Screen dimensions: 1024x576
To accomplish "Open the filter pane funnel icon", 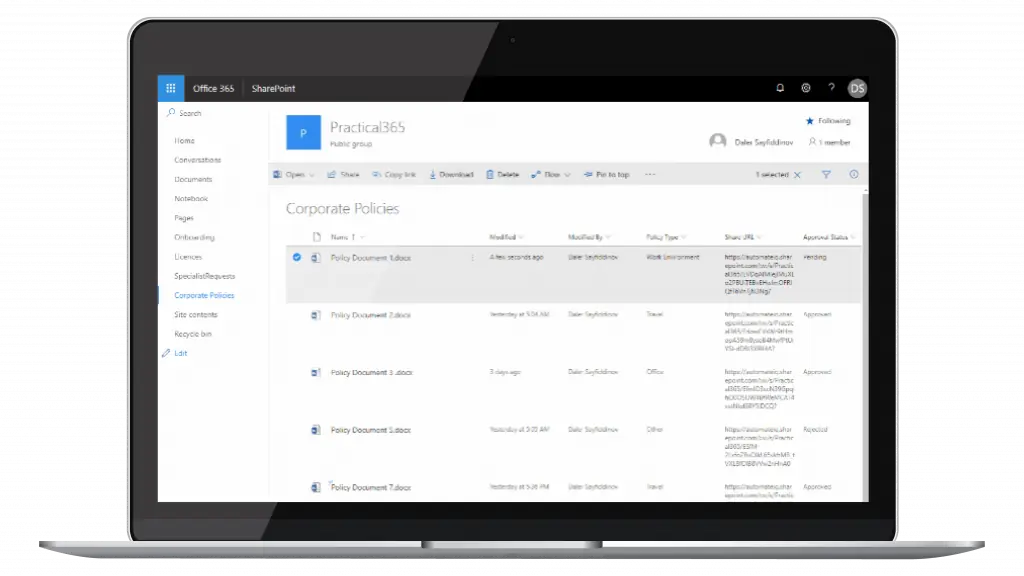I will [827, 174].
